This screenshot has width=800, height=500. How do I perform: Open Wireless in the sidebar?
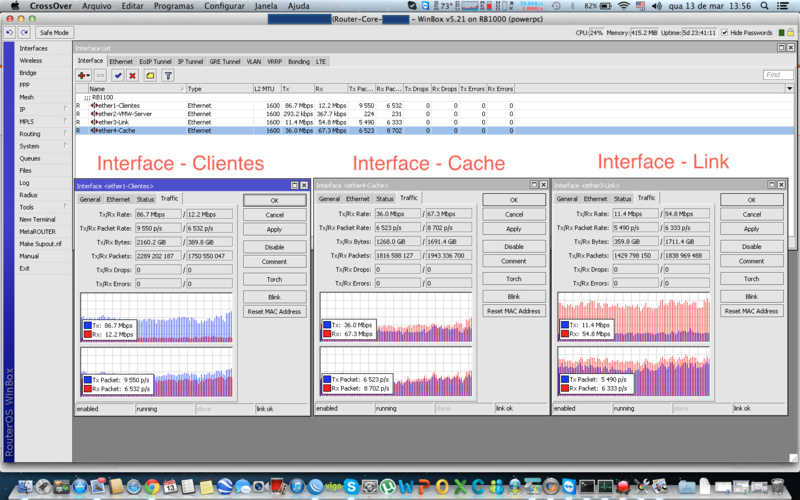click(x=31, y=60)
